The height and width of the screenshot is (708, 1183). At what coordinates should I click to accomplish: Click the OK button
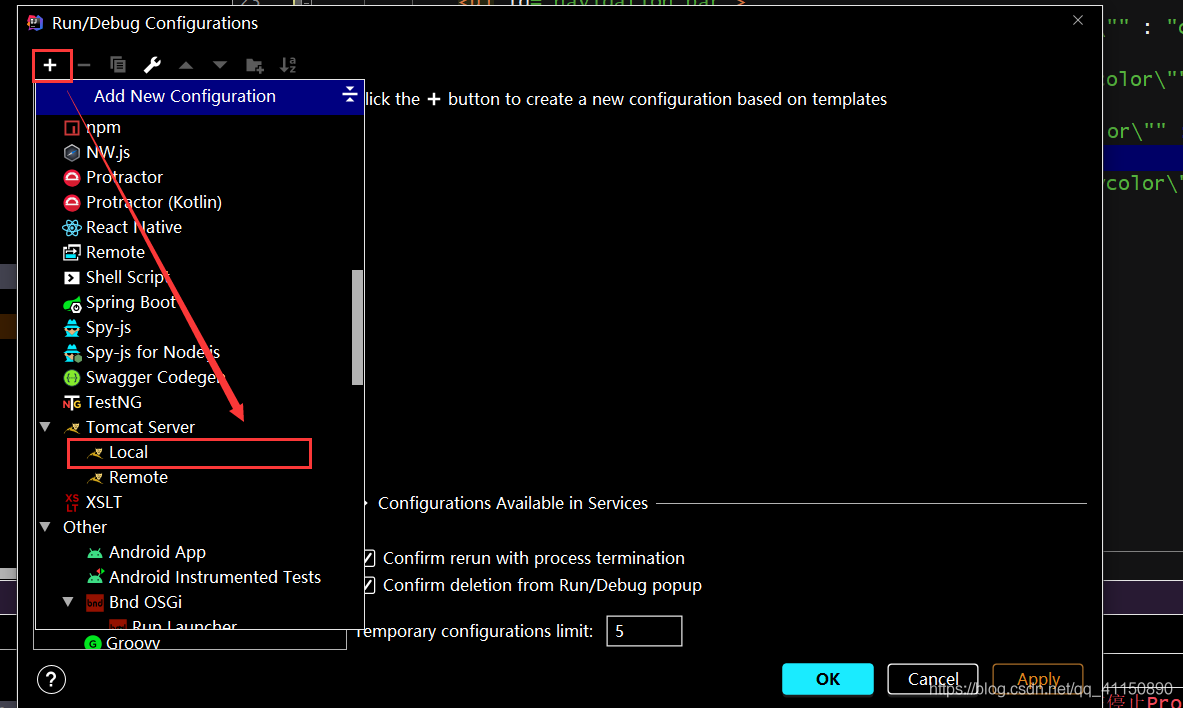828,679
